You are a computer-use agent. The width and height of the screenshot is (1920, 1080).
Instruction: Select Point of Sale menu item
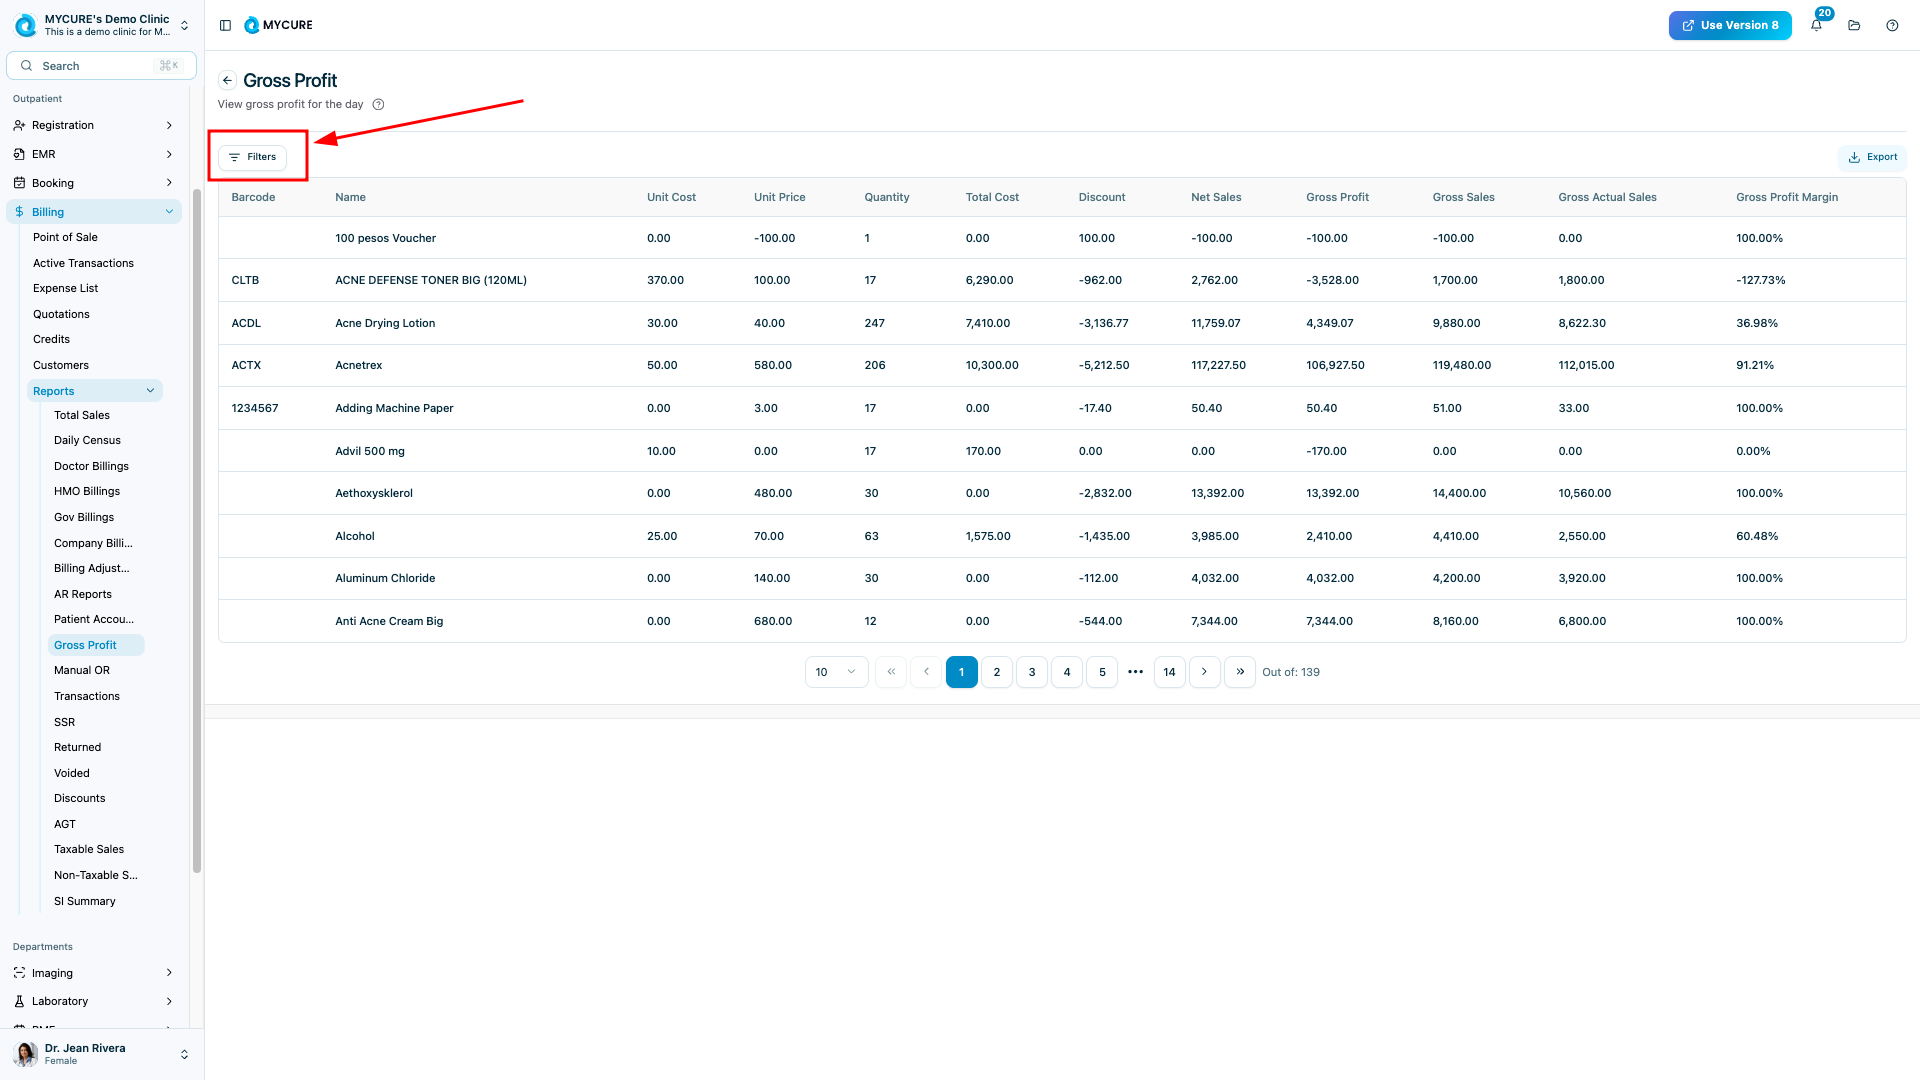pyautogui.click(x=65, y=238)
